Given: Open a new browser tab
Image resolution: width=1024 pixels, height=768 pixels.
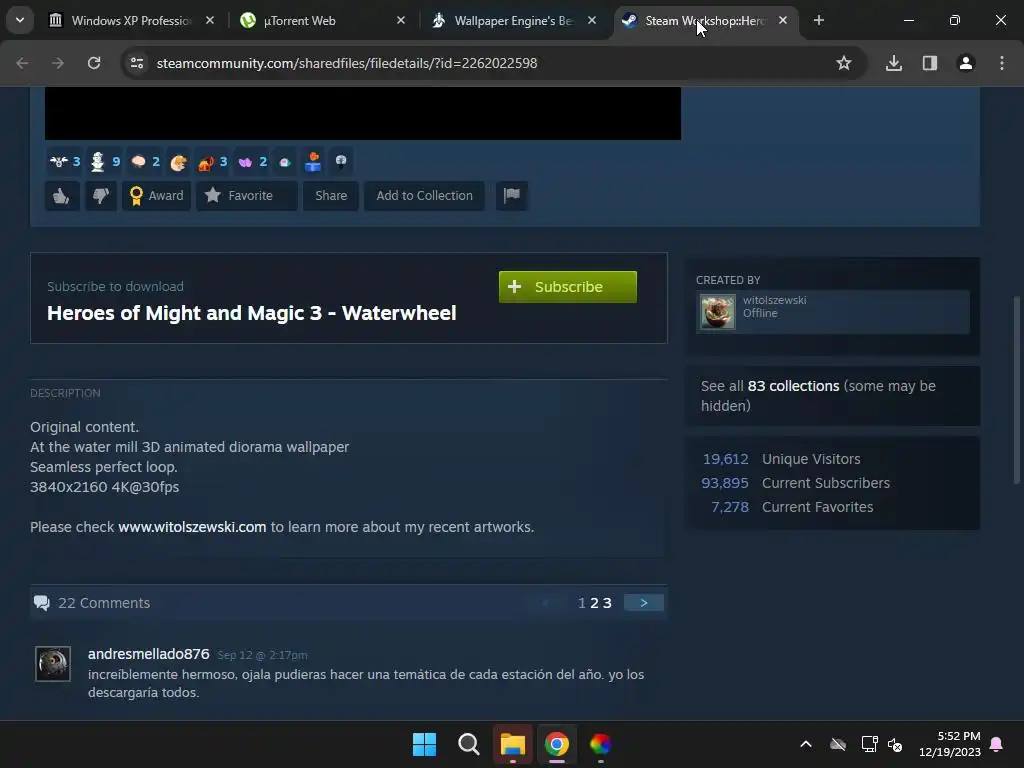Looking at the screenshot, I should [x=819, y=21].
